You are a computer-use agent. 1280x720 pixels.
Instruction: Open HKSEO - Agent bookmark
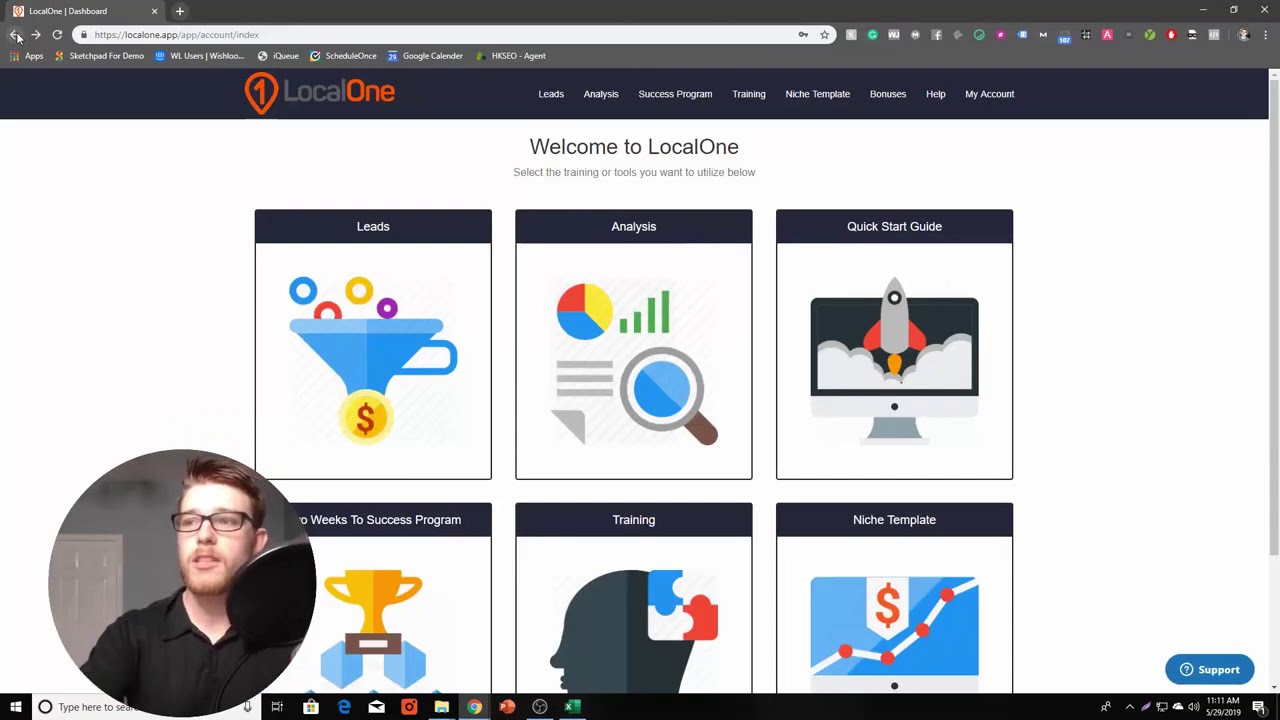coord(510,56)
